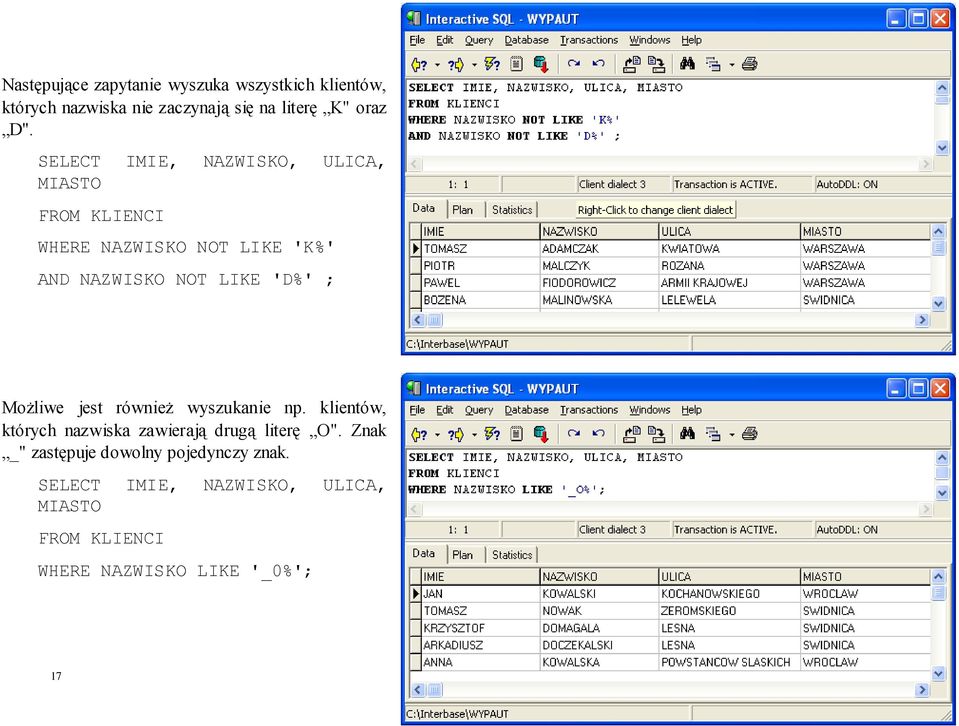Image resolution: width=959 pixels, height=726 pixels.
Task: Run Execute Query lightning icon in '_O%' window
Action: [x=492, y=434]
